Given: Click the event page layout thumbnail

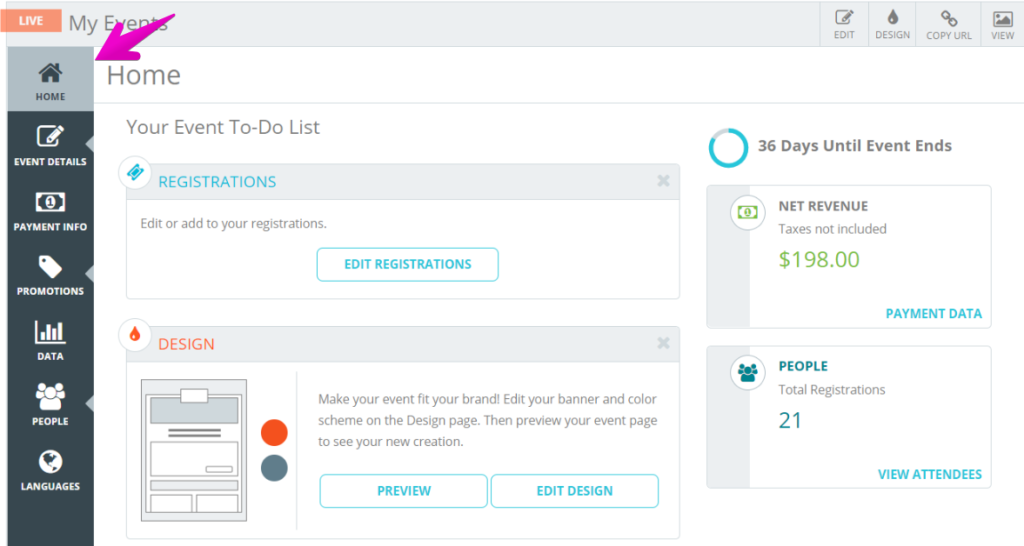Looking at the screenshot, I should point(194,450).
